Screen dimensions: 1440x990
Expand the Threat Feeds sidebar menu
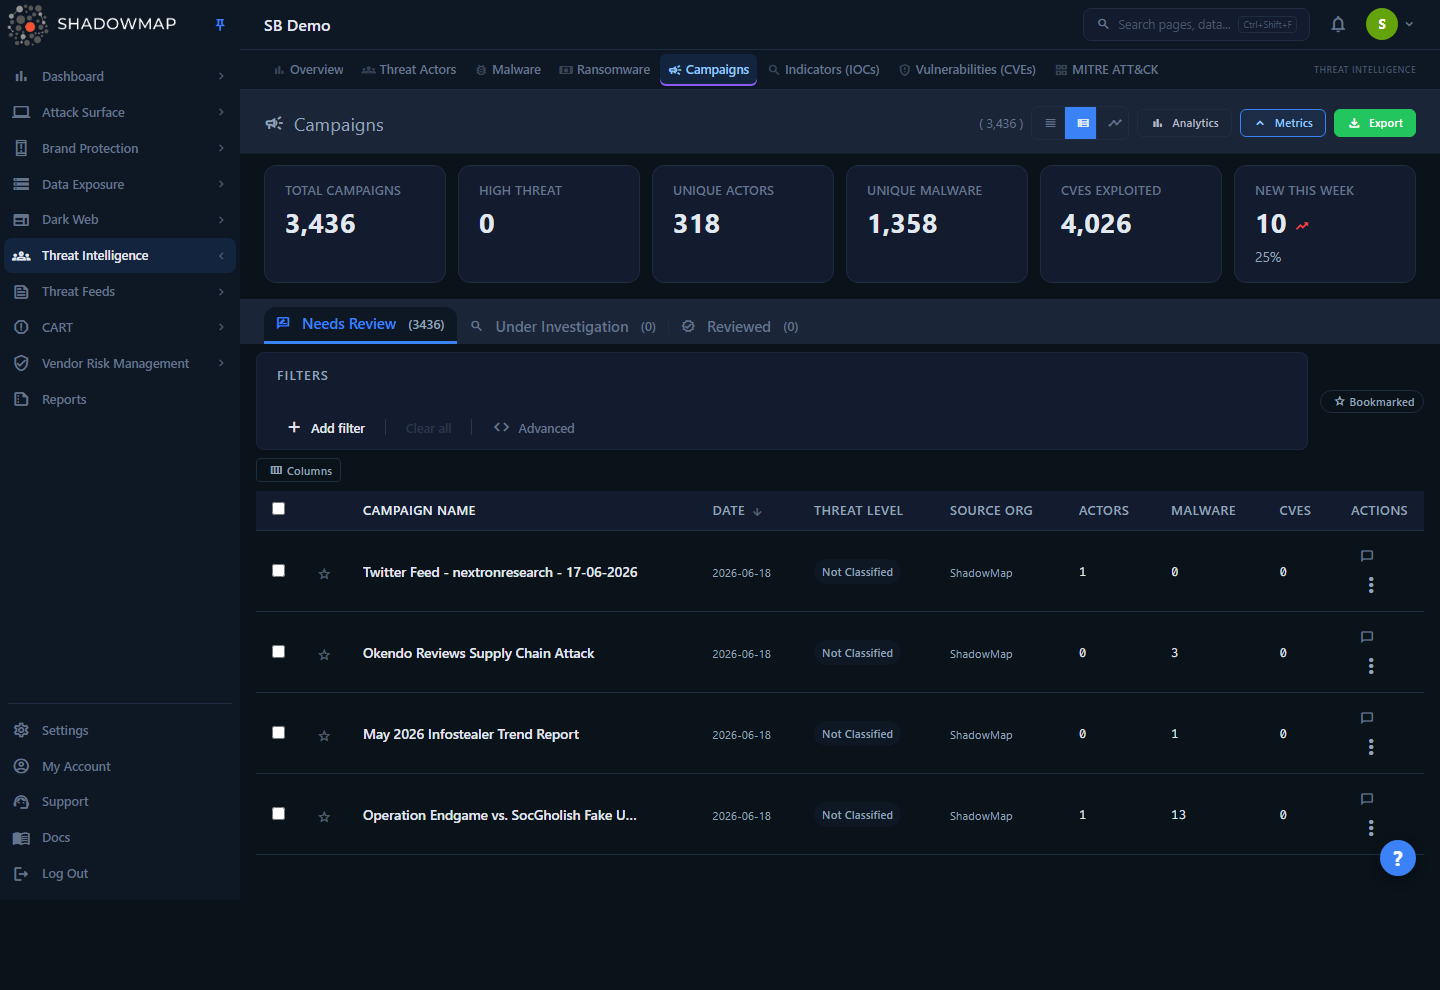120,292
